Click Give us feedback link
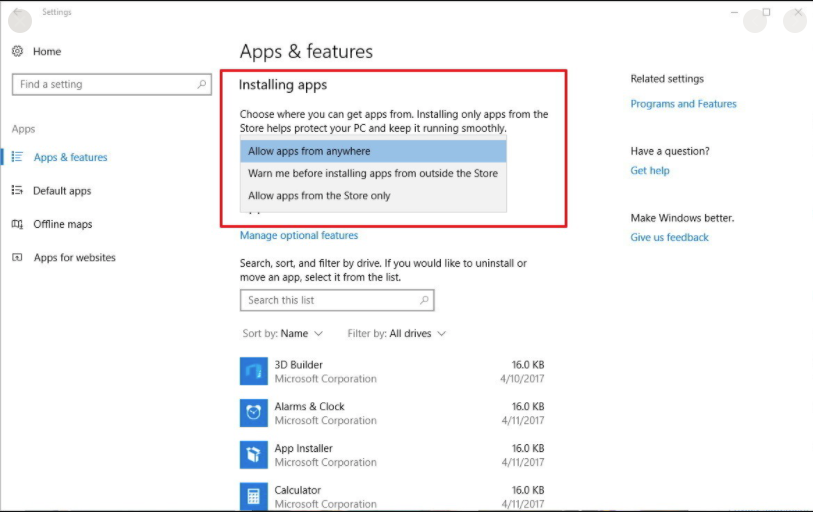Screen dimensions: 813x512 pyautogui.click(x=669, y=237)
